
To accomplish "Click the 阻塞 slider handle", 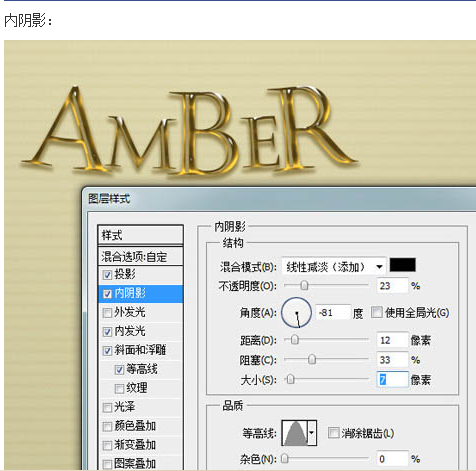I will point(312,359).
